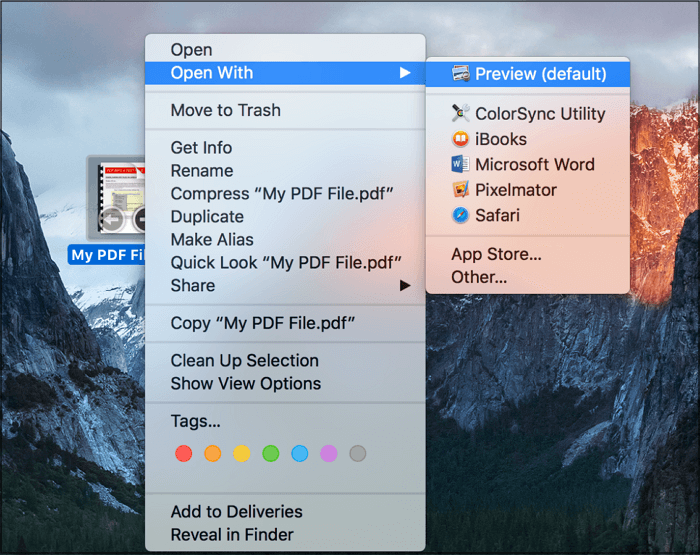This screenshot has height=555, width=700.
Task: Choose Clean Up Selection
Action: point(285,360)
